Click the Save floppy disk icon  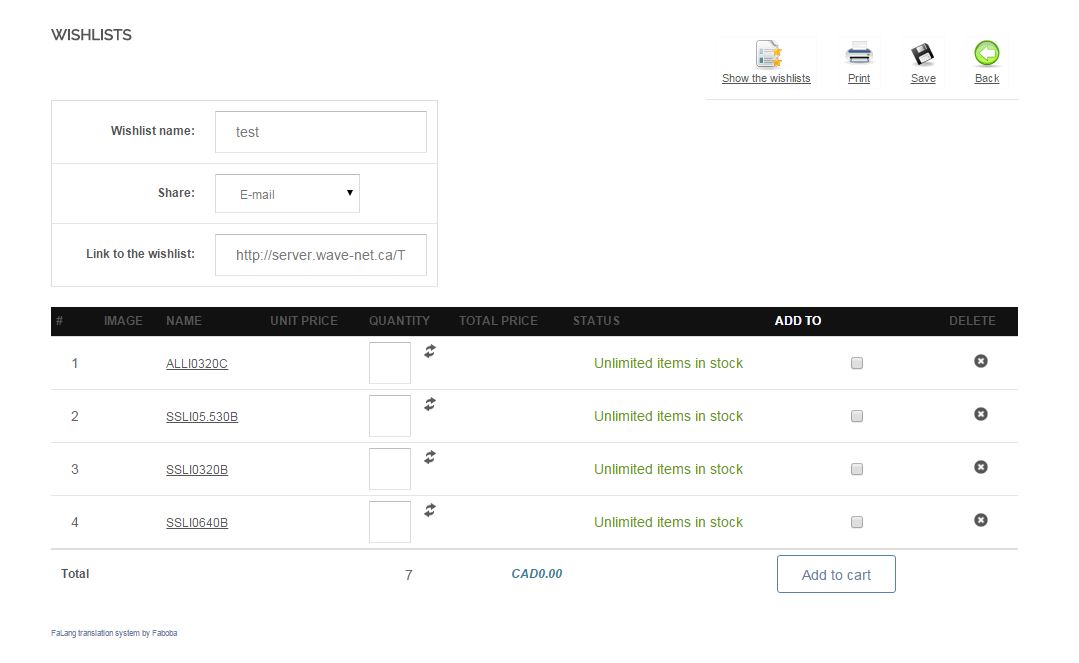tap(922, 54)
